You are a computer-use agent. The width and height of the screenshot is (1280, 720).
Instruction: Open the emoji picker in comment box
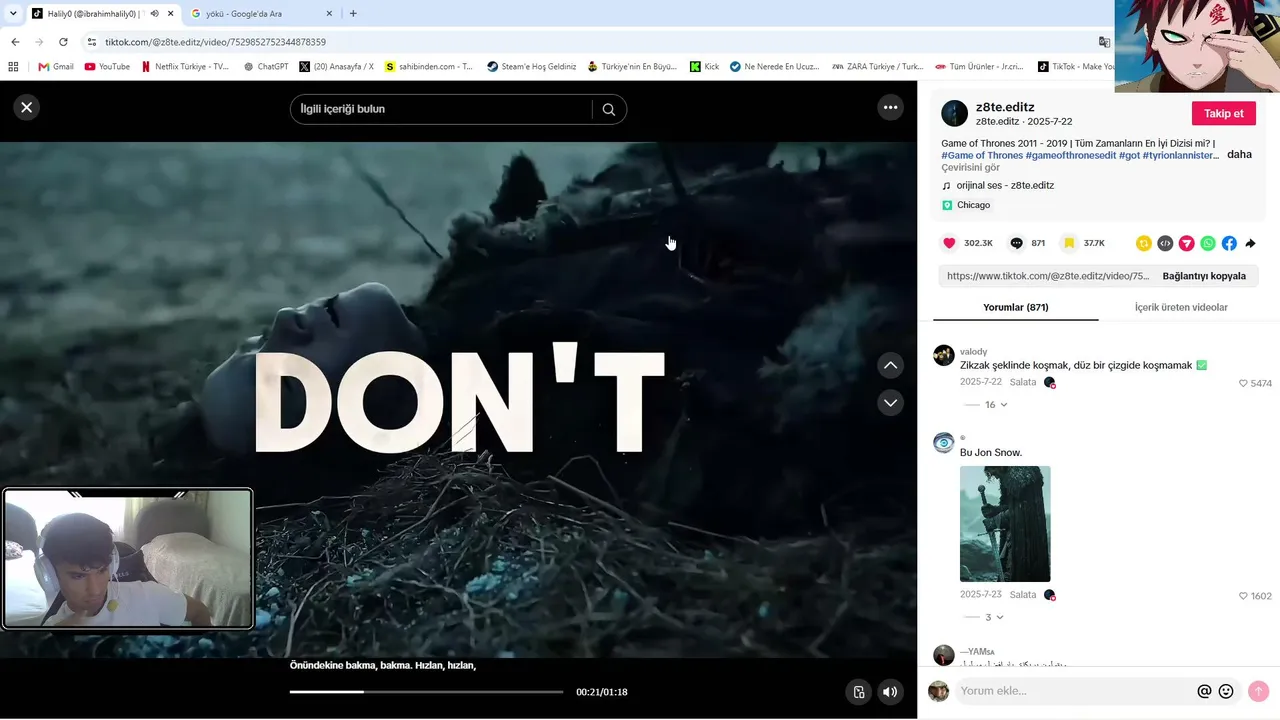pos(1226,691)
